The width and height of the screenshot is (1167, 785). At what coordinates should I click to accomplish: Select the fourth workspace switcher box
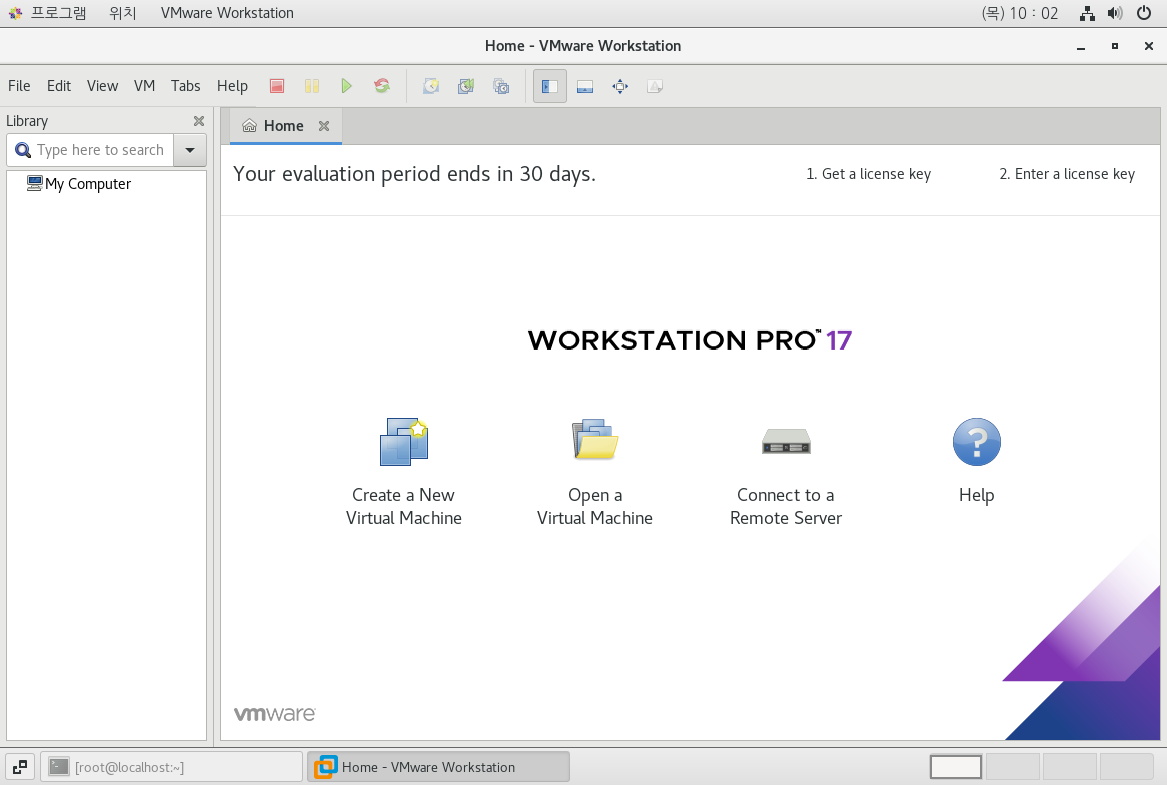click(x=1126, y=766)
